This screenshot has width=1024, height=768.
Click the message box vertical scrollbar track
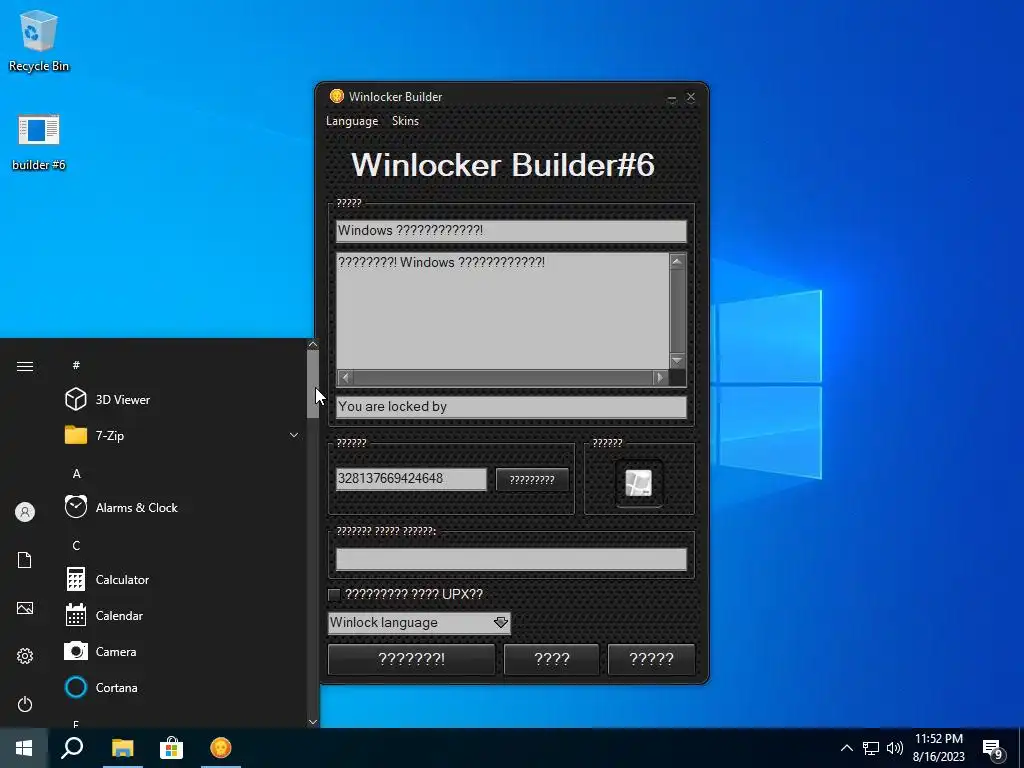pyautogui.click(x=677, y=311)
